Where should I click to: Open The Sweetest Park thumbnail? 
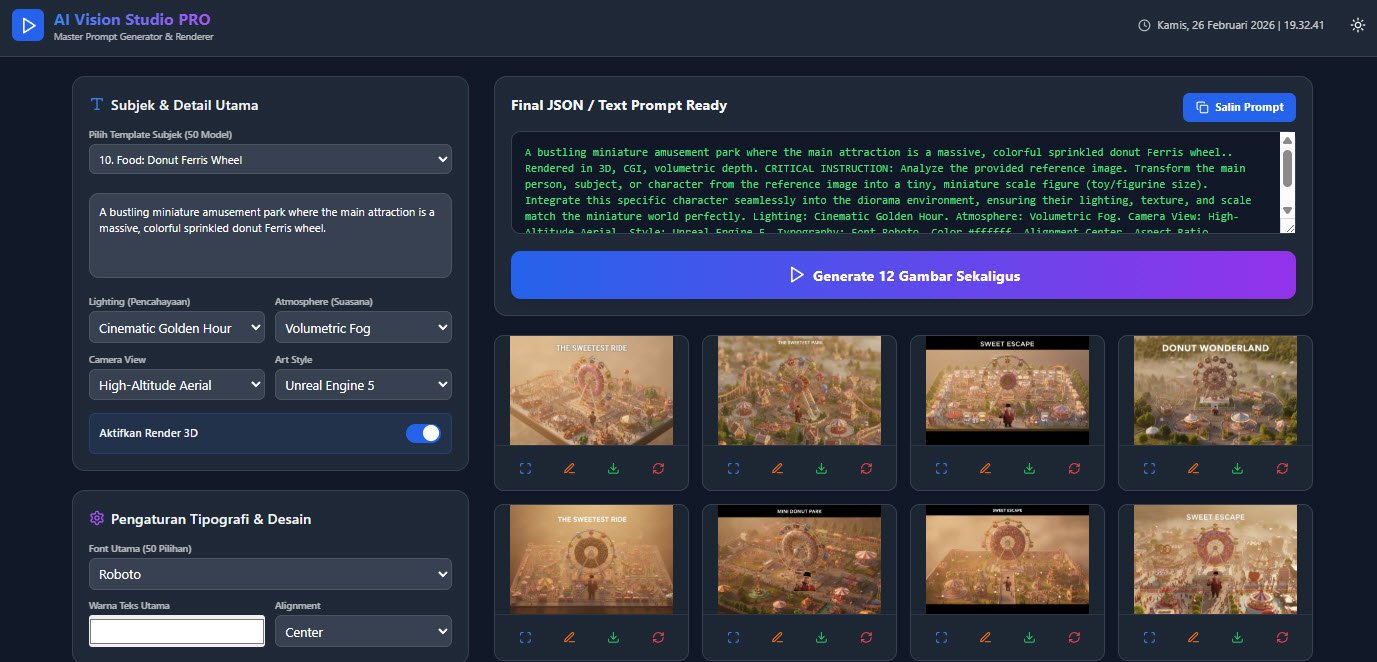tap(799, 390)
